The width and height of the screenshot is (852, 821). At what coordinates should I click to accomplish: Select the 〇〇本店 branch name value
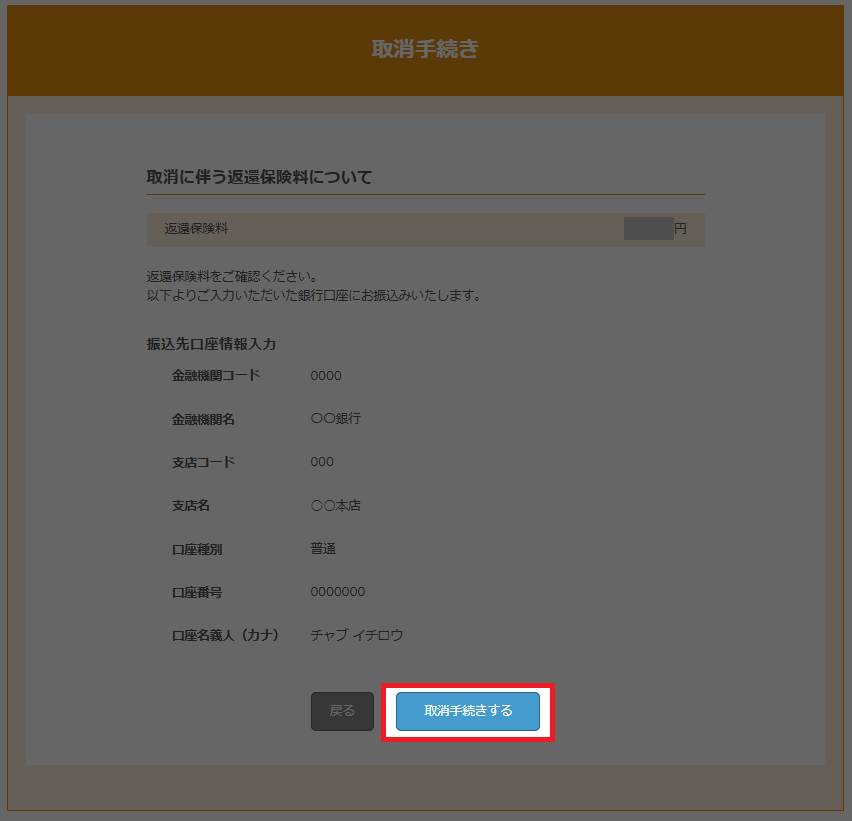(335, 506)
